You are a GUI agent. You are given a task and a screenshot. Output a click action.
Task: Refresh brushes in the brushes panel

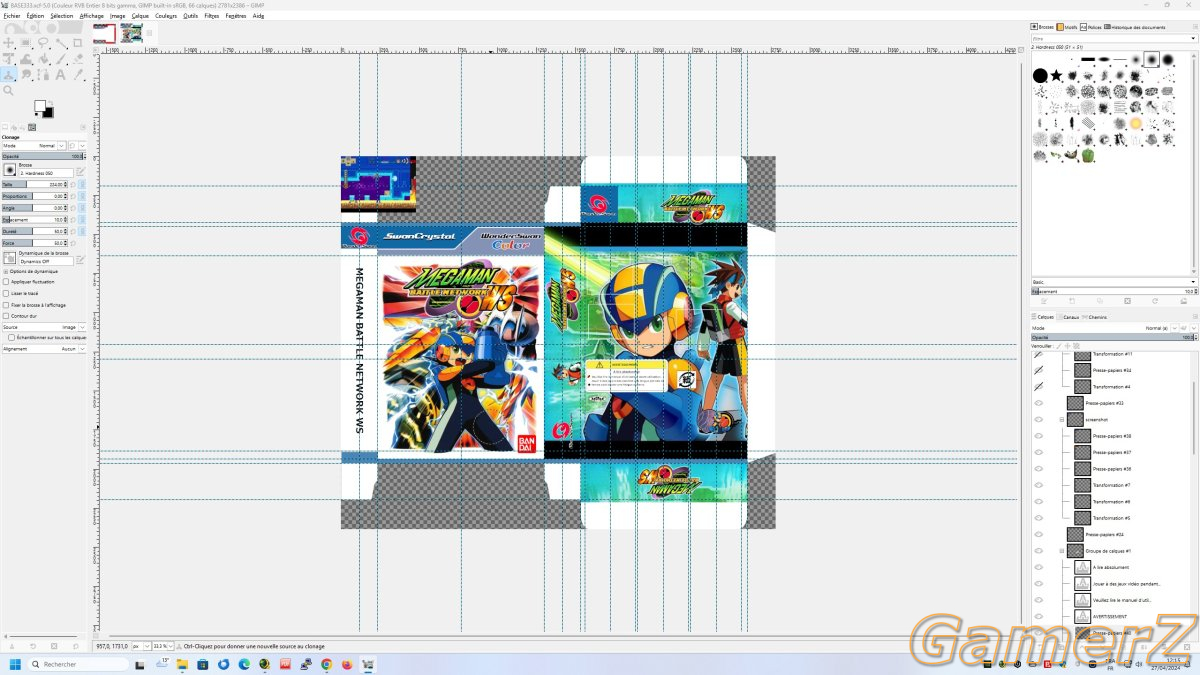pos(1155,301)
